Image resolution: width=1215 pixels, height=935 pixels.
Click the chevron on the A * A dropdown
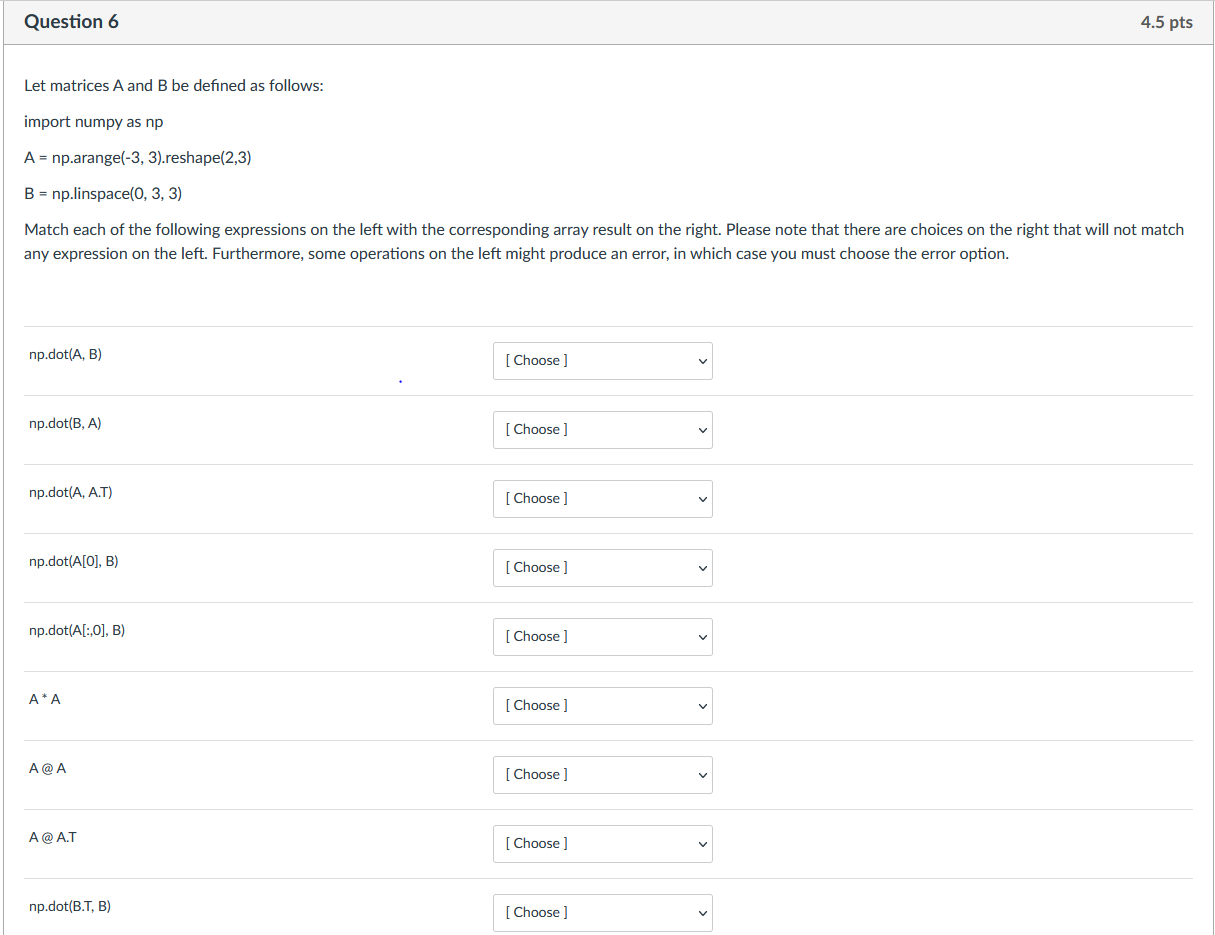click(700, 705)
